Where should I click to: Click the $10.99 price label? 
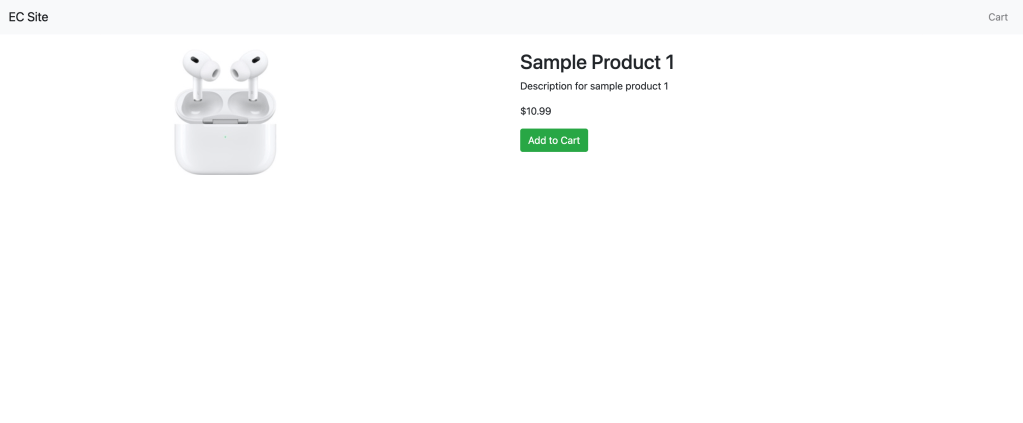coord(535,111)
